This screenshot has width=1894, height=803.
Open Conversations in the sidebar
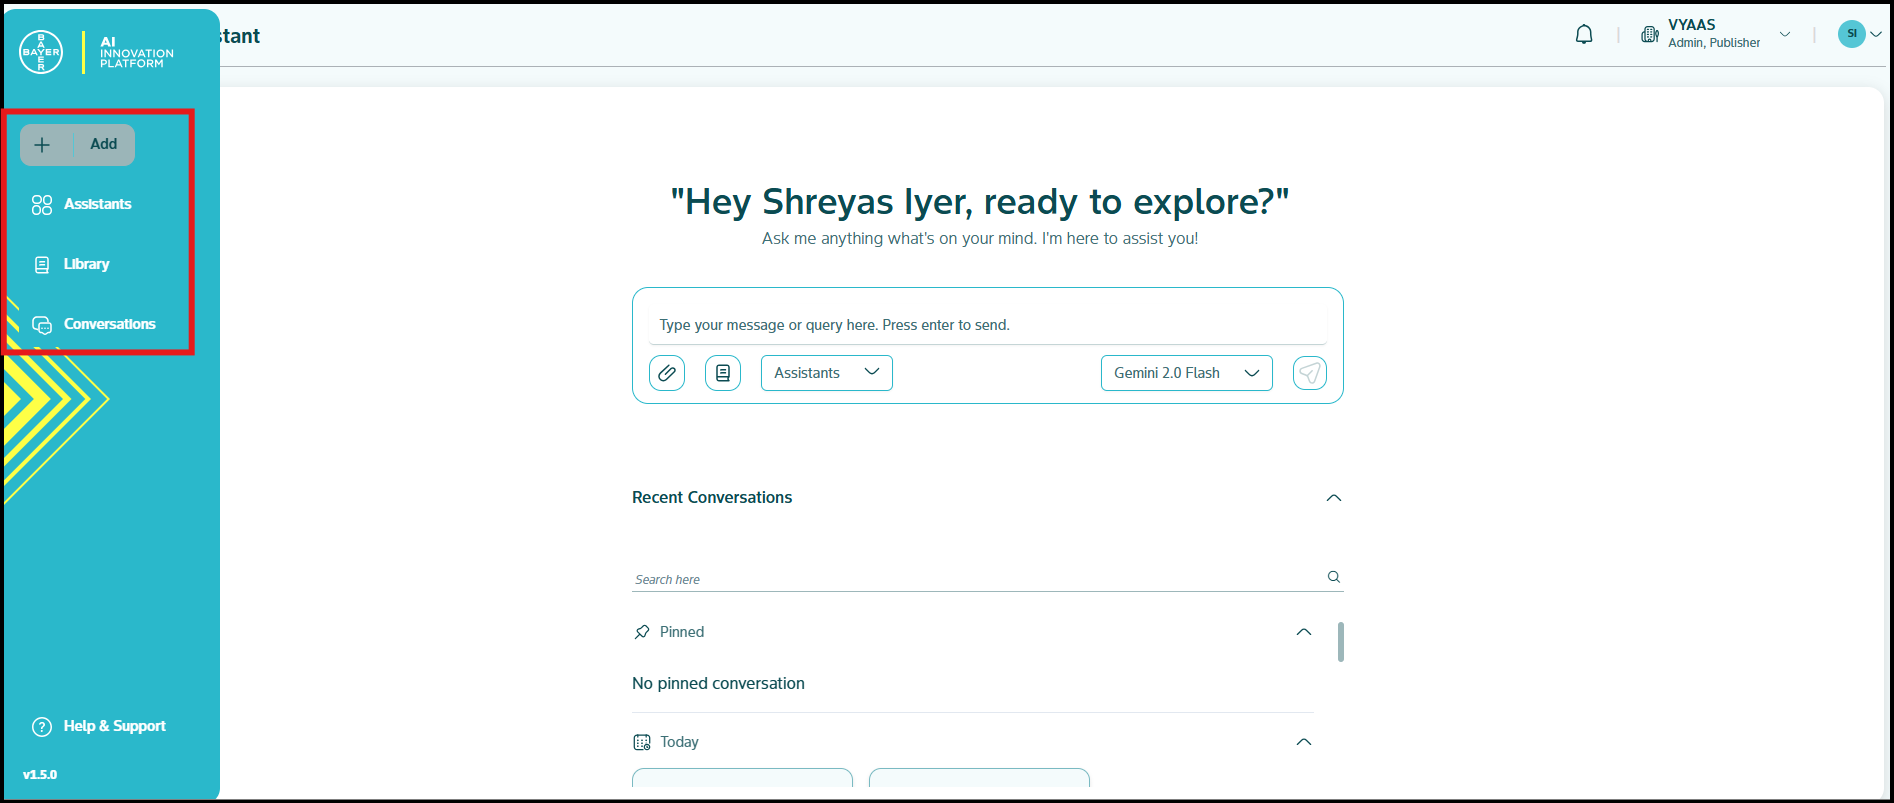109,324
